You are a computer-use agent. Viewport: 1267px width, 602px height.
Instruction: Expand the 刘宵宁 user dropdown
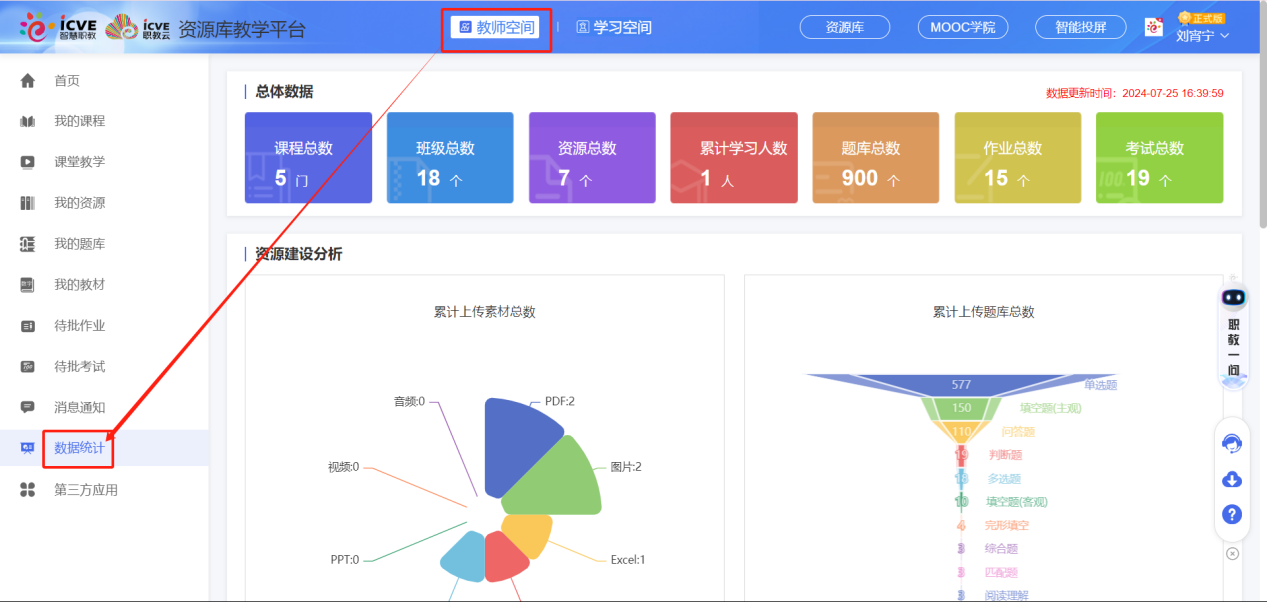[x=1202, y=36]
